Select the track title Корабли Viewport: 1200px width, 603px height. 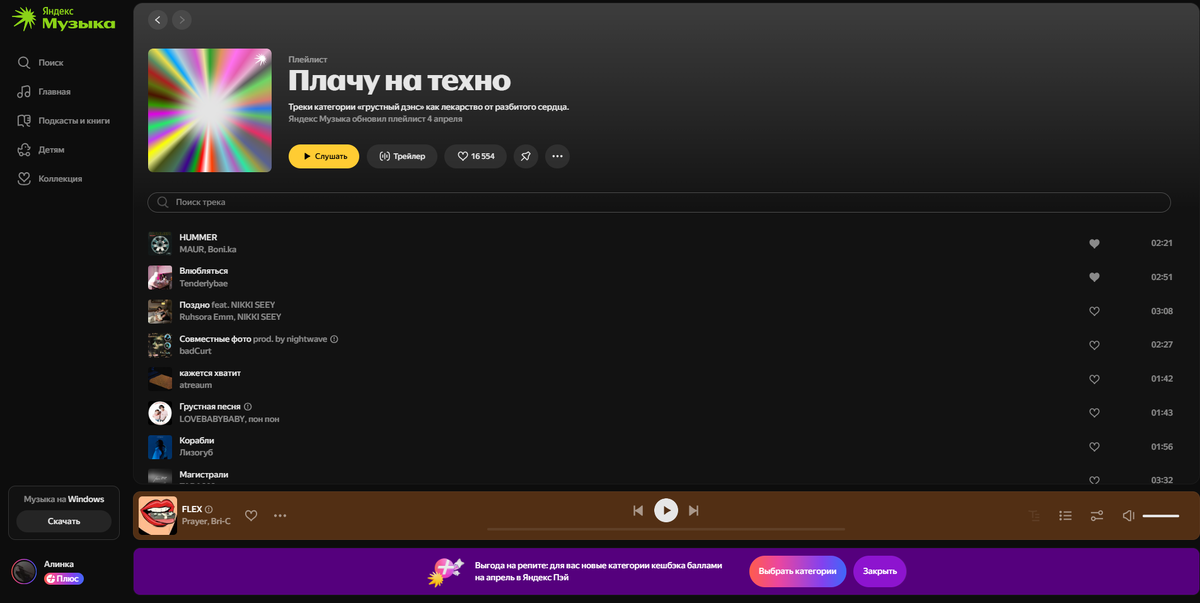point(197,441)
